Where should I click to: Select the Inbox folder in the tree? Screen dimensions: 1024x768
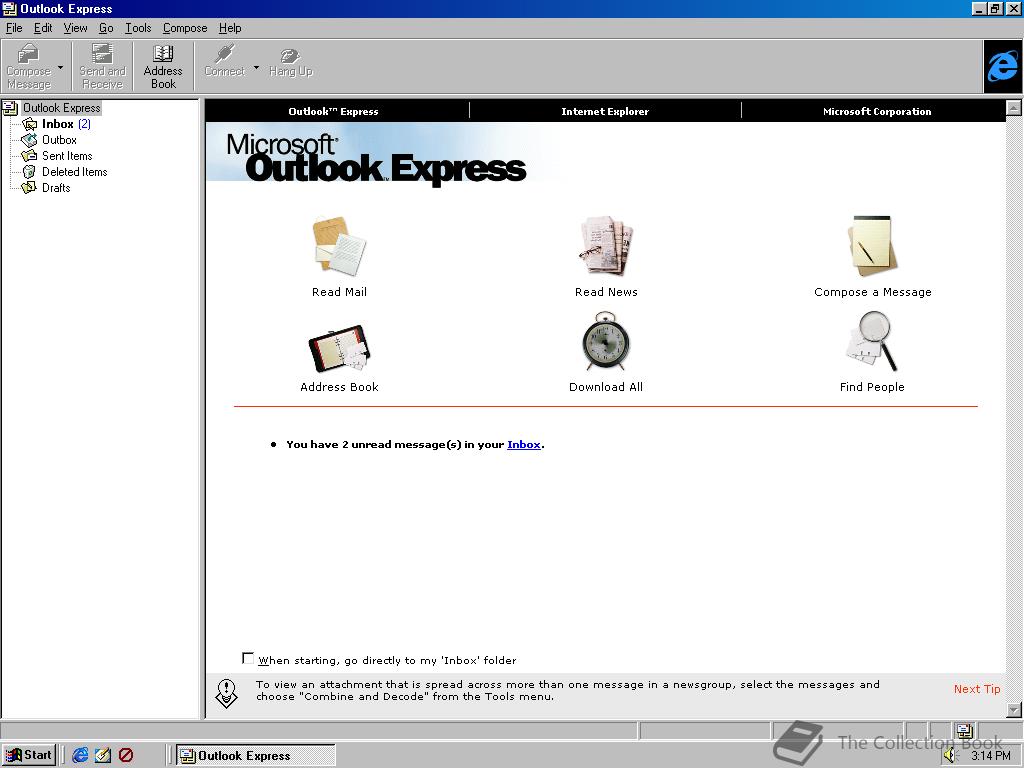click(x=57, y=124)
